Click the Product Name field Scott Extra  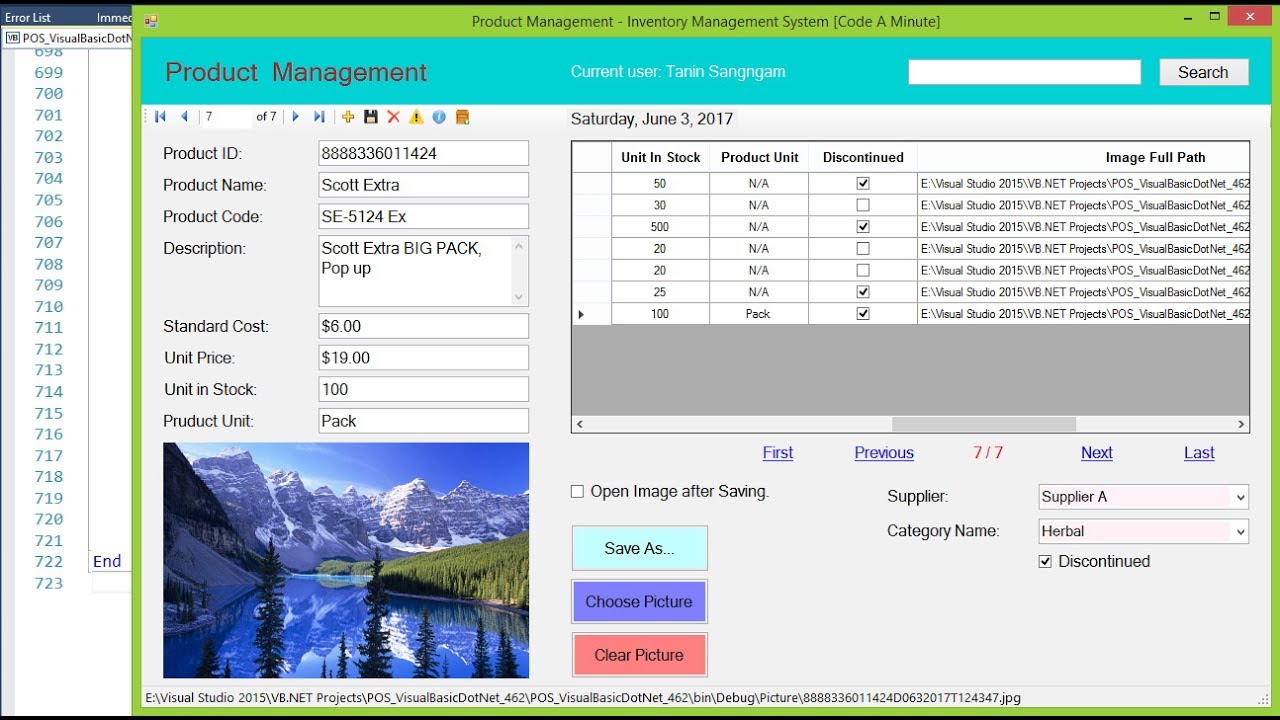click(x=423, y=185)
